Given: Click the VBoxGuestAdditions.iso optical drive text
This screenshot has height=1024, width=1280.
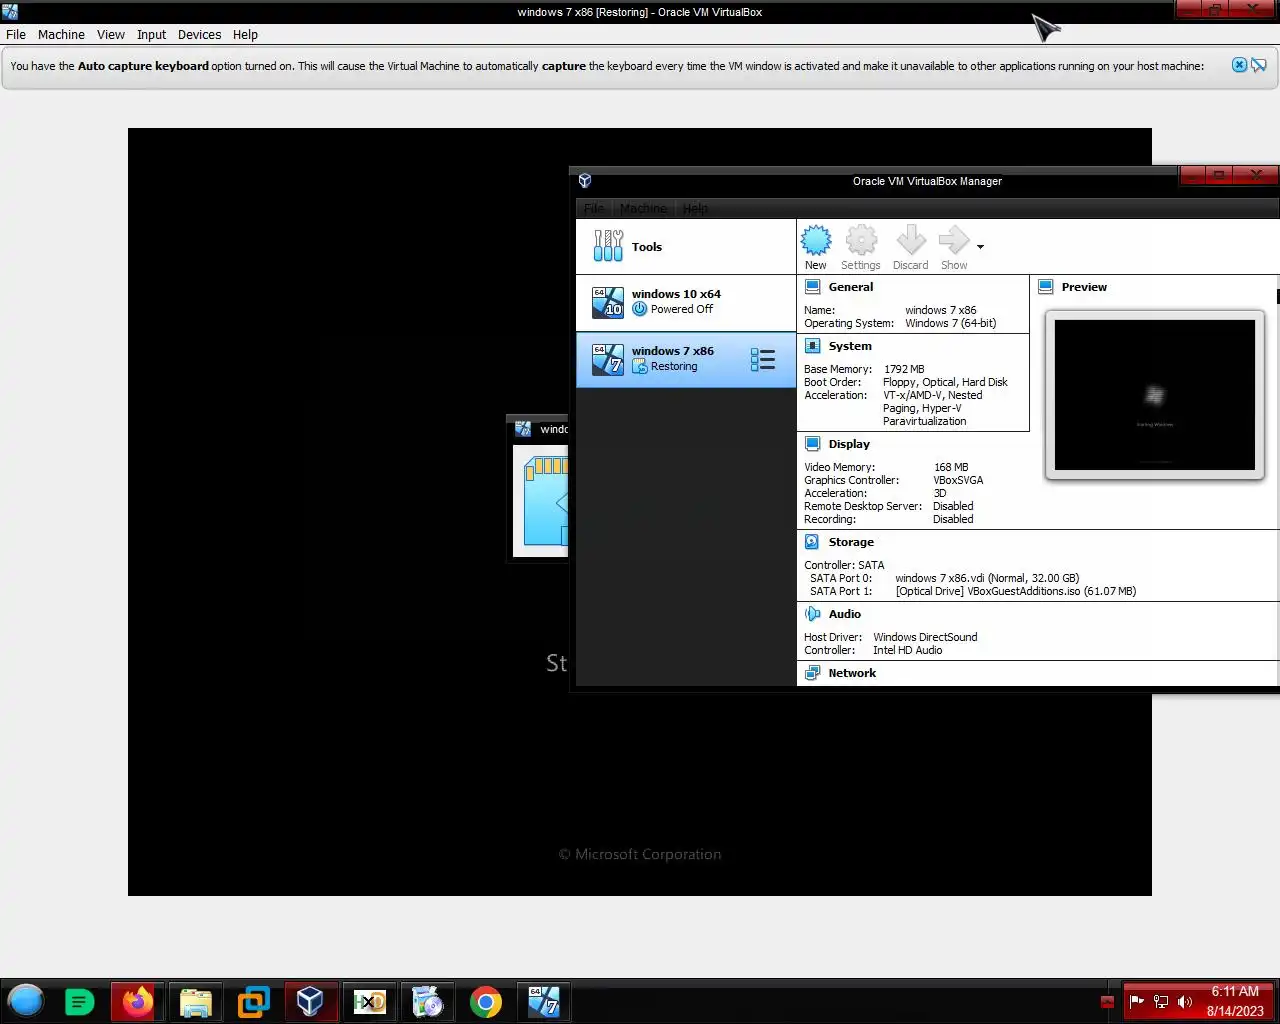Looking at the screenshot, I should (x=1016, y=591).
